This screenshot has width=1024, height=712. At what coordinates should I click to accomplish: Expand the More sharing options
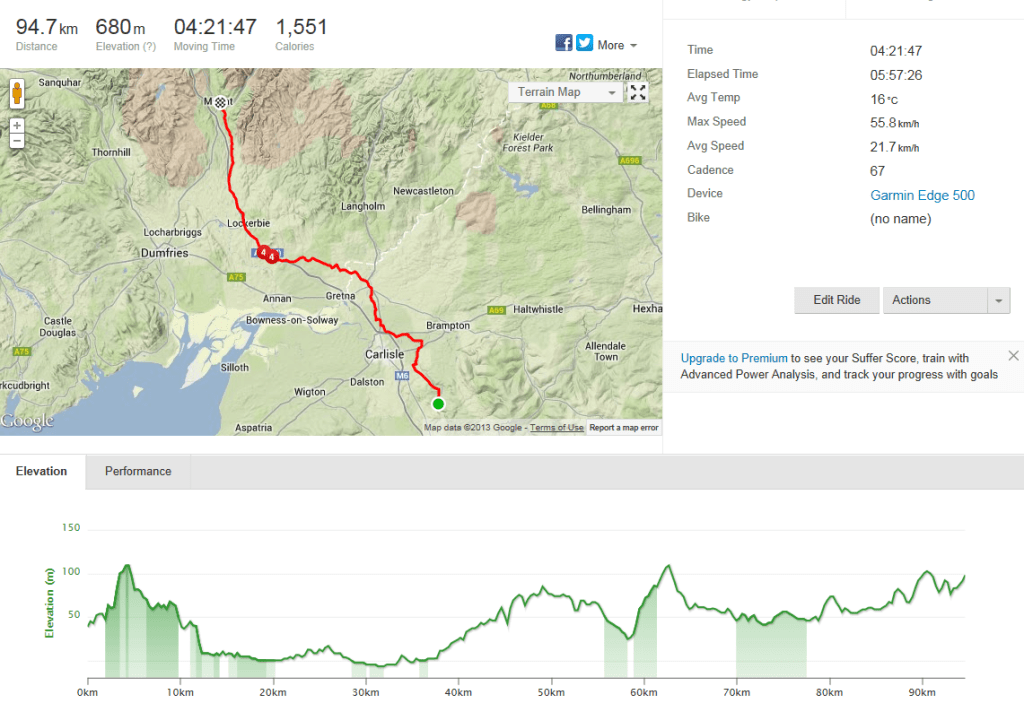[617, 45]
